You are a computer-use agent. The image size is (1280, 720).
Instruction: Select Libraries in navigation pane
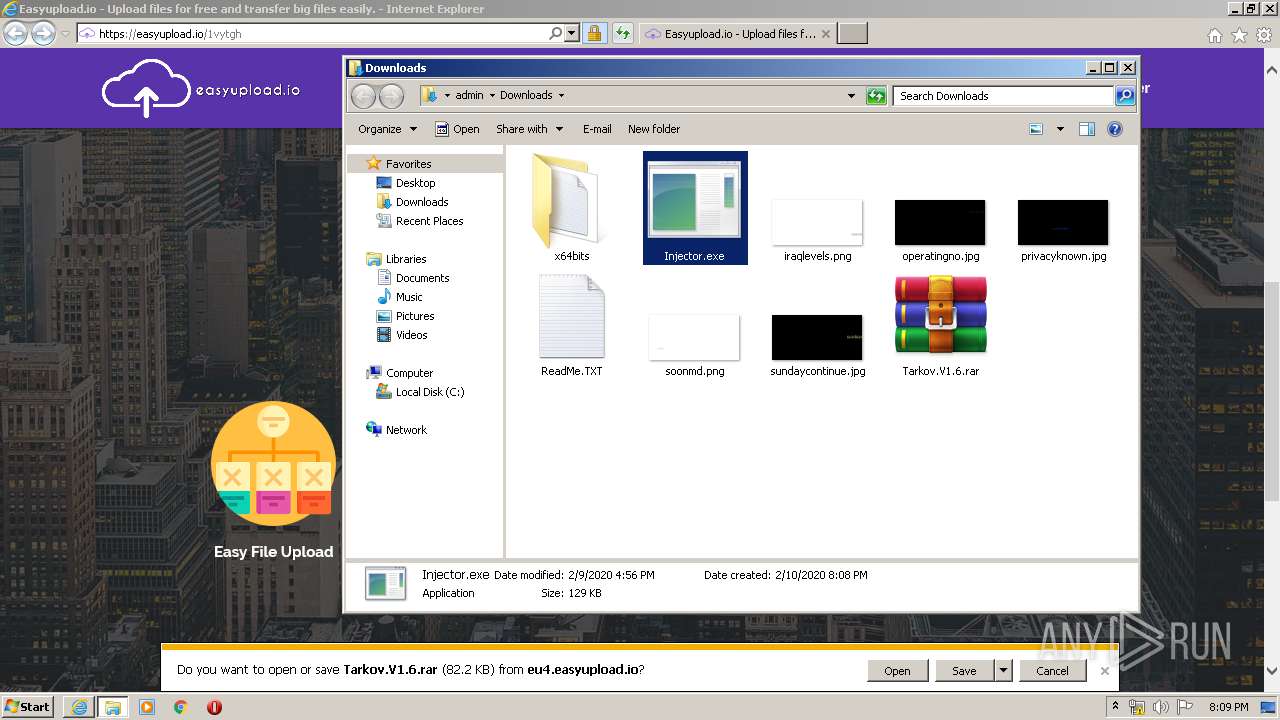[x=406, y=259]
